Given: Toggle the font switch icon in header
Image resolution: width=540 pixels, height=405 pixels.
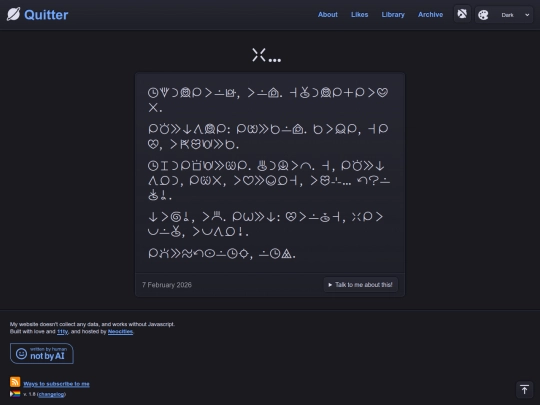Looking at the screenshot, I should (x=462, y=14).
